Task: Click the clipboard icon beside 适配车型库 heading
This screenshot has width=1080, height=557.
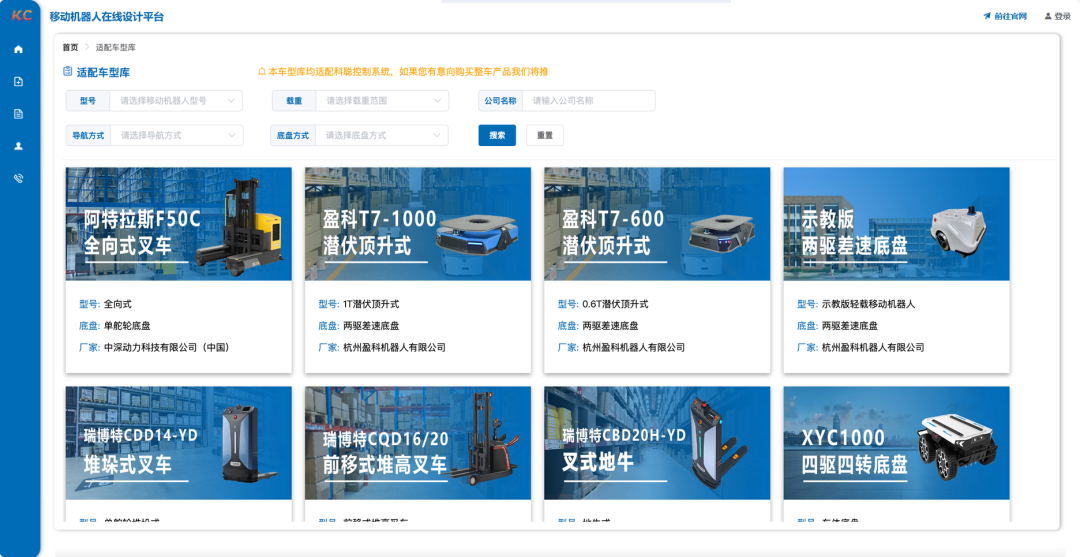Action: (68, 72)
